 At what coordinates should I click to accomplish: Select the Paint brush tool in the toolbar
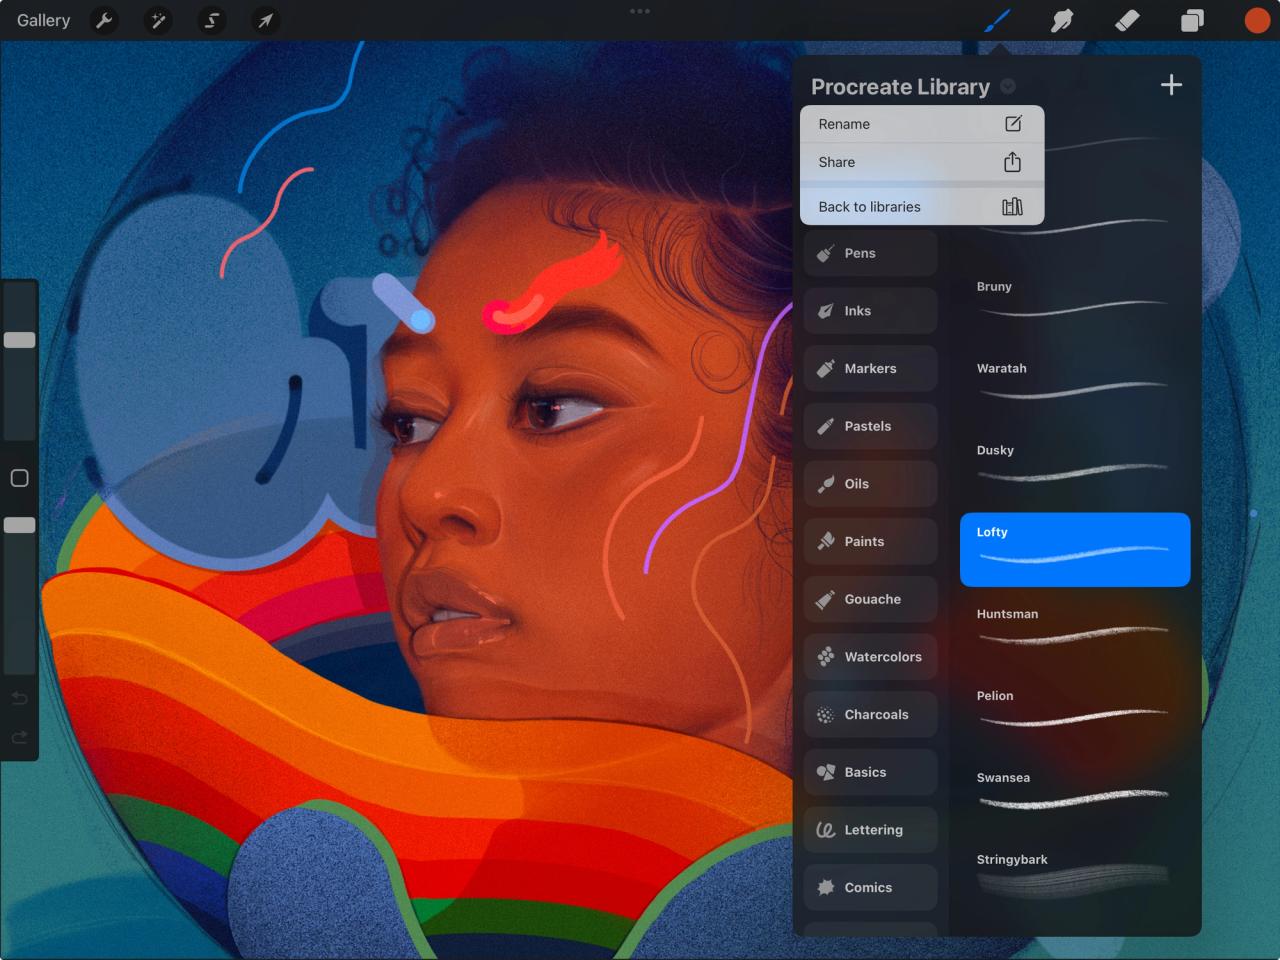pyautogui.click(x=997, y=20)
